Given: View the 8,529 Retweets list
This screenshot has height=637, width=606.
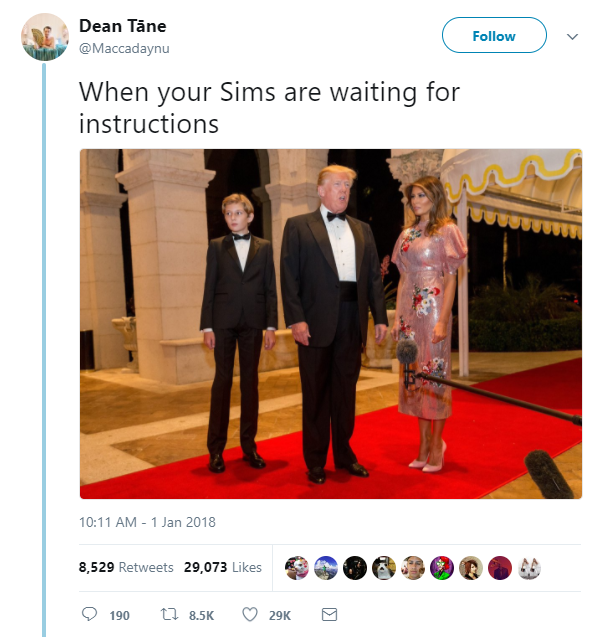Looking at the screenshot, I should (126, 567).
